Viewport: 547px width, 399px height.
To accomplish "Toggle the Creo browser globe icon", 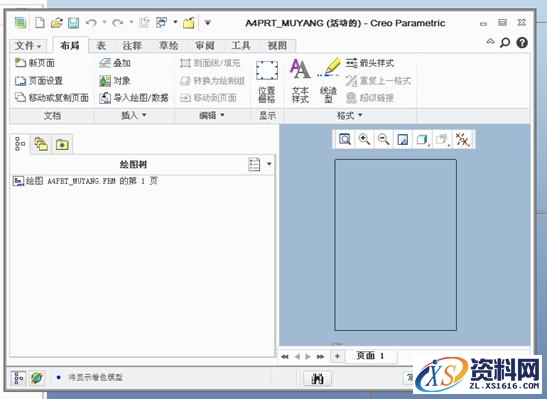I will tap(37, 378).
